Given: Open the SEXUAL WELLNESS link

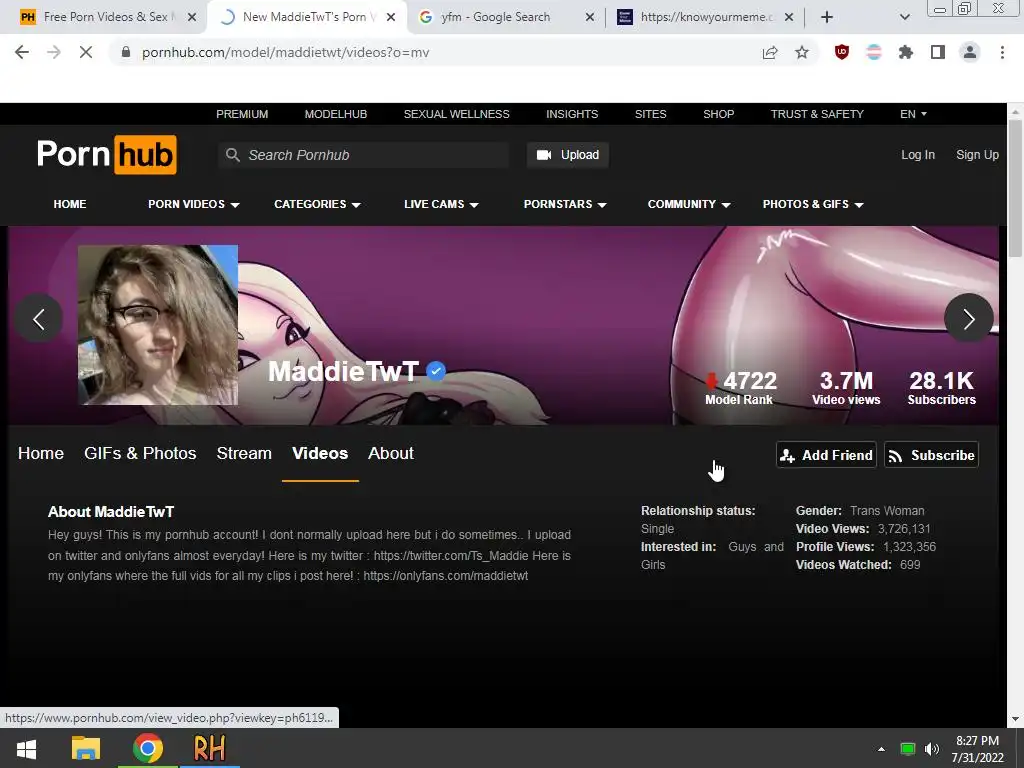Looking at the screenshot, I should (x=456, y=114).
